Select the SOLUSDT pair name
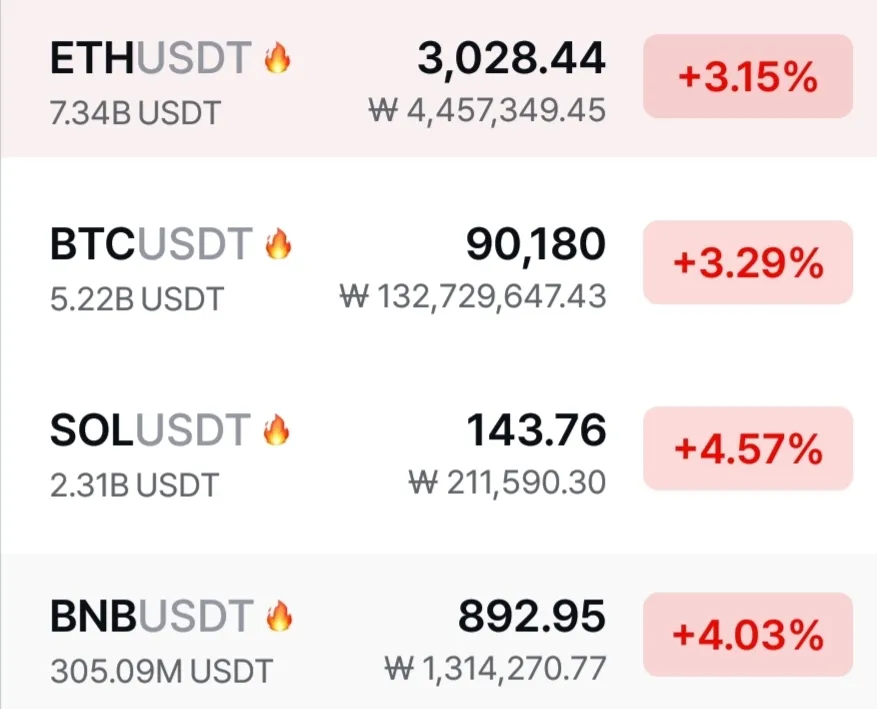 149,430
